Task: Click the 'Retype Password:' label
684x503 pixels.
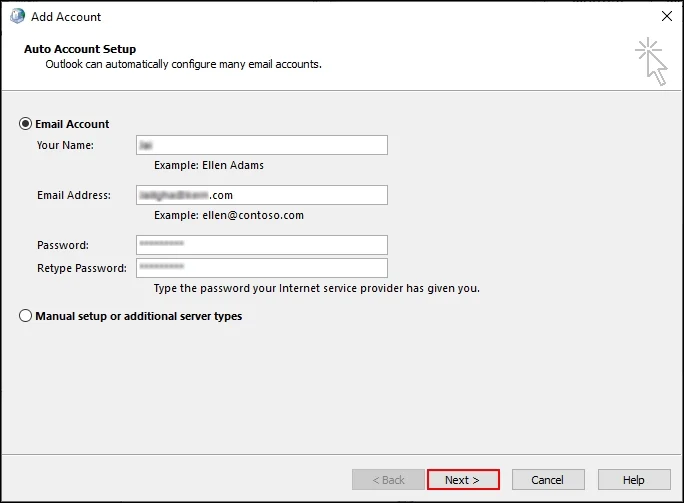Action: [82, 268]
